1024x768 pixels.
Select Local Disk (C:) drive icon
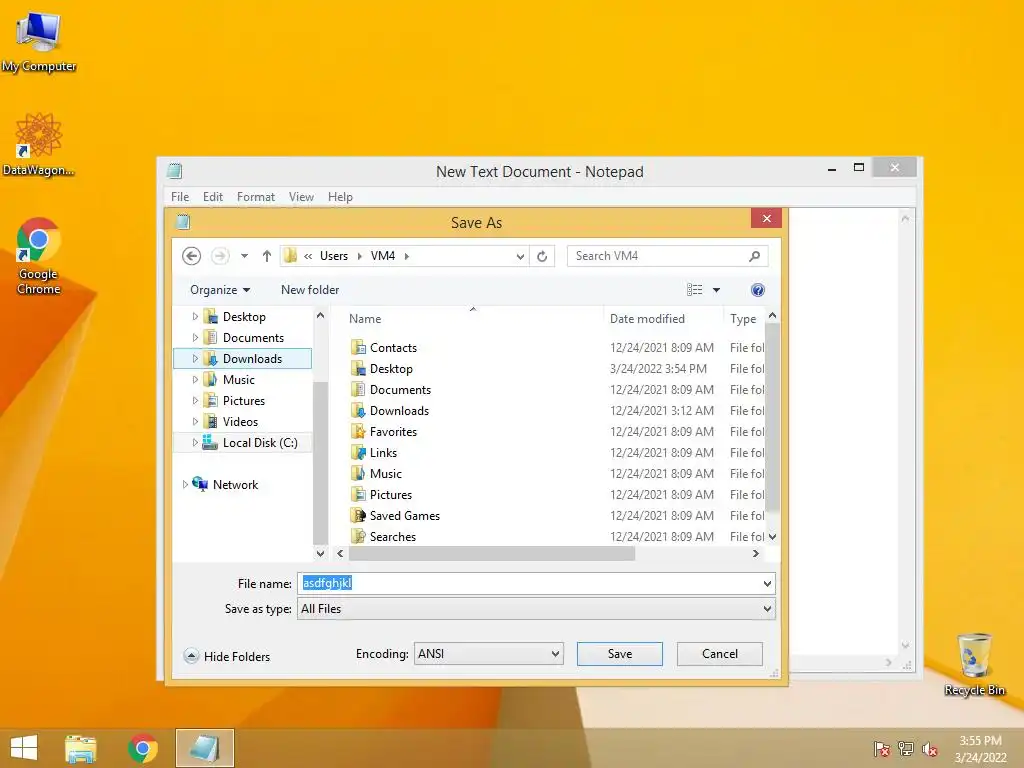pos(210,442)
